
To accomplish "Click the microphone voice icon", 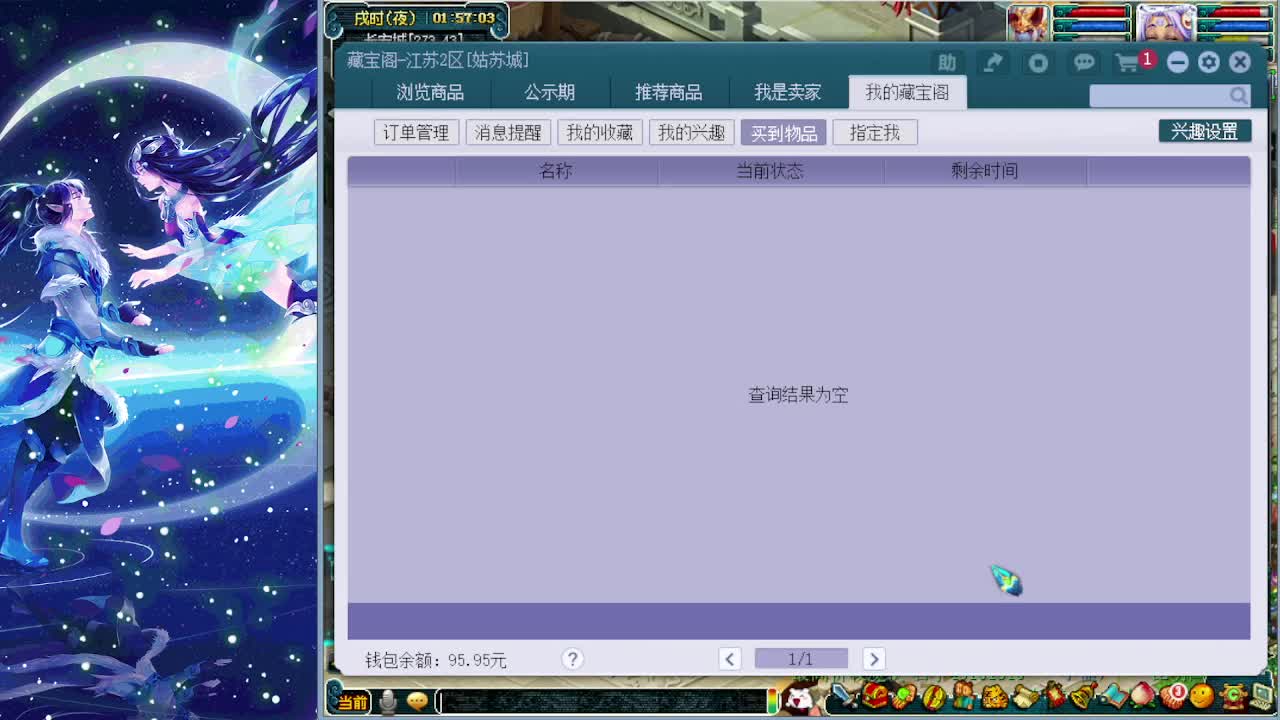I will click(388, 701).
